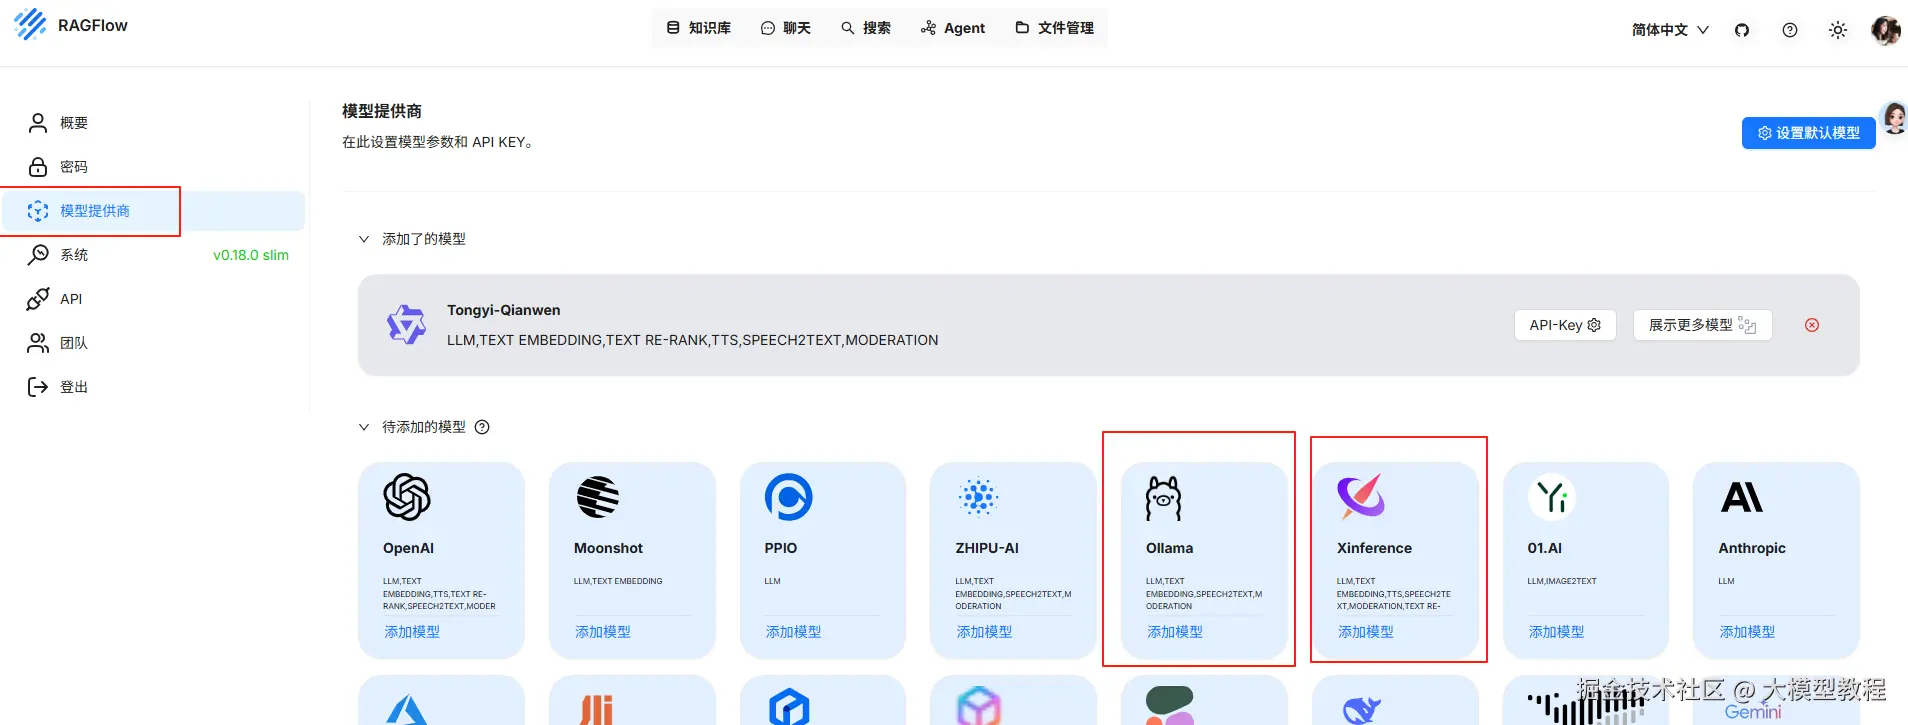1908x725 pixels.
Task: Click 添加模型 on the Moonshot card
Action: tap(603, 632)
